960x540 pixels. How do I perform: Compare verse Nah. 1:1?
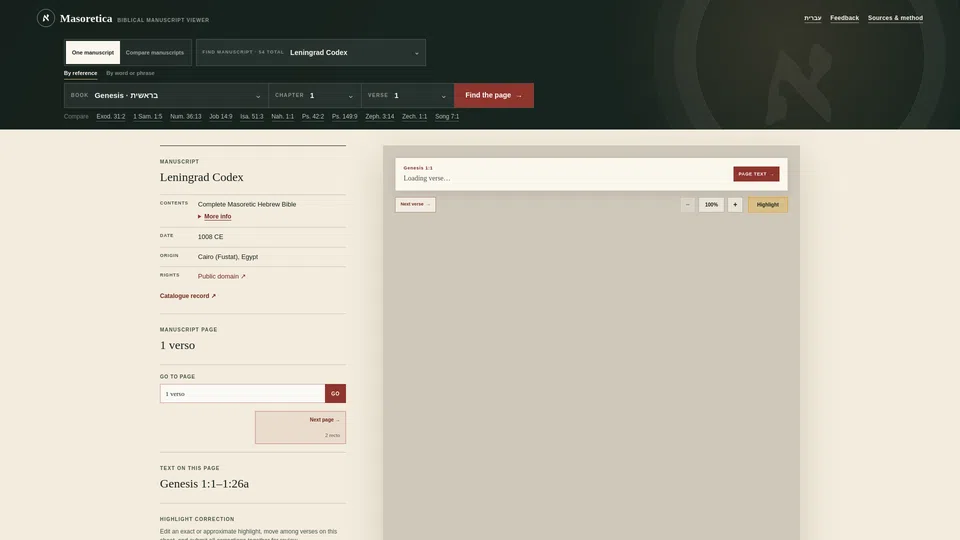tap(282, 116)
